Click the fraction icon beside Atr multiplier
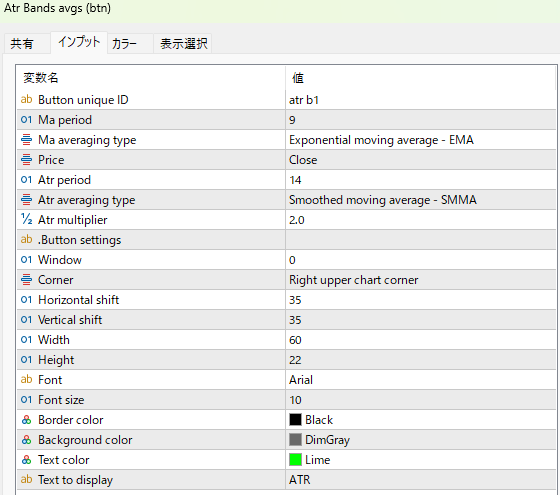Screen dimensions: 560x495 pyautogui.click(x=26, y=219)
